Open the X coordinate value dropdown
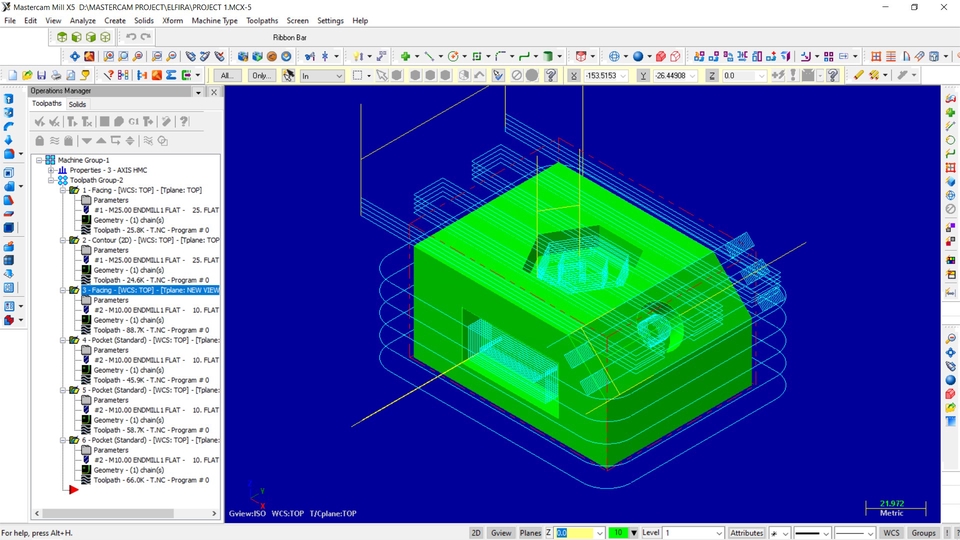The image size is (960, 540). point(624,76)
